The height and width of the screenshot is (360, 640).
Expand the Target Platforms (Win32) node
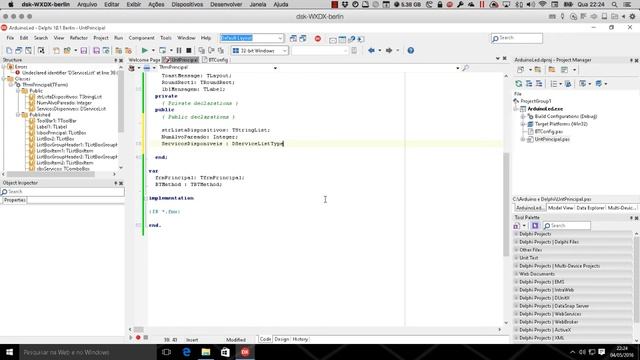(x=523, y=124)
